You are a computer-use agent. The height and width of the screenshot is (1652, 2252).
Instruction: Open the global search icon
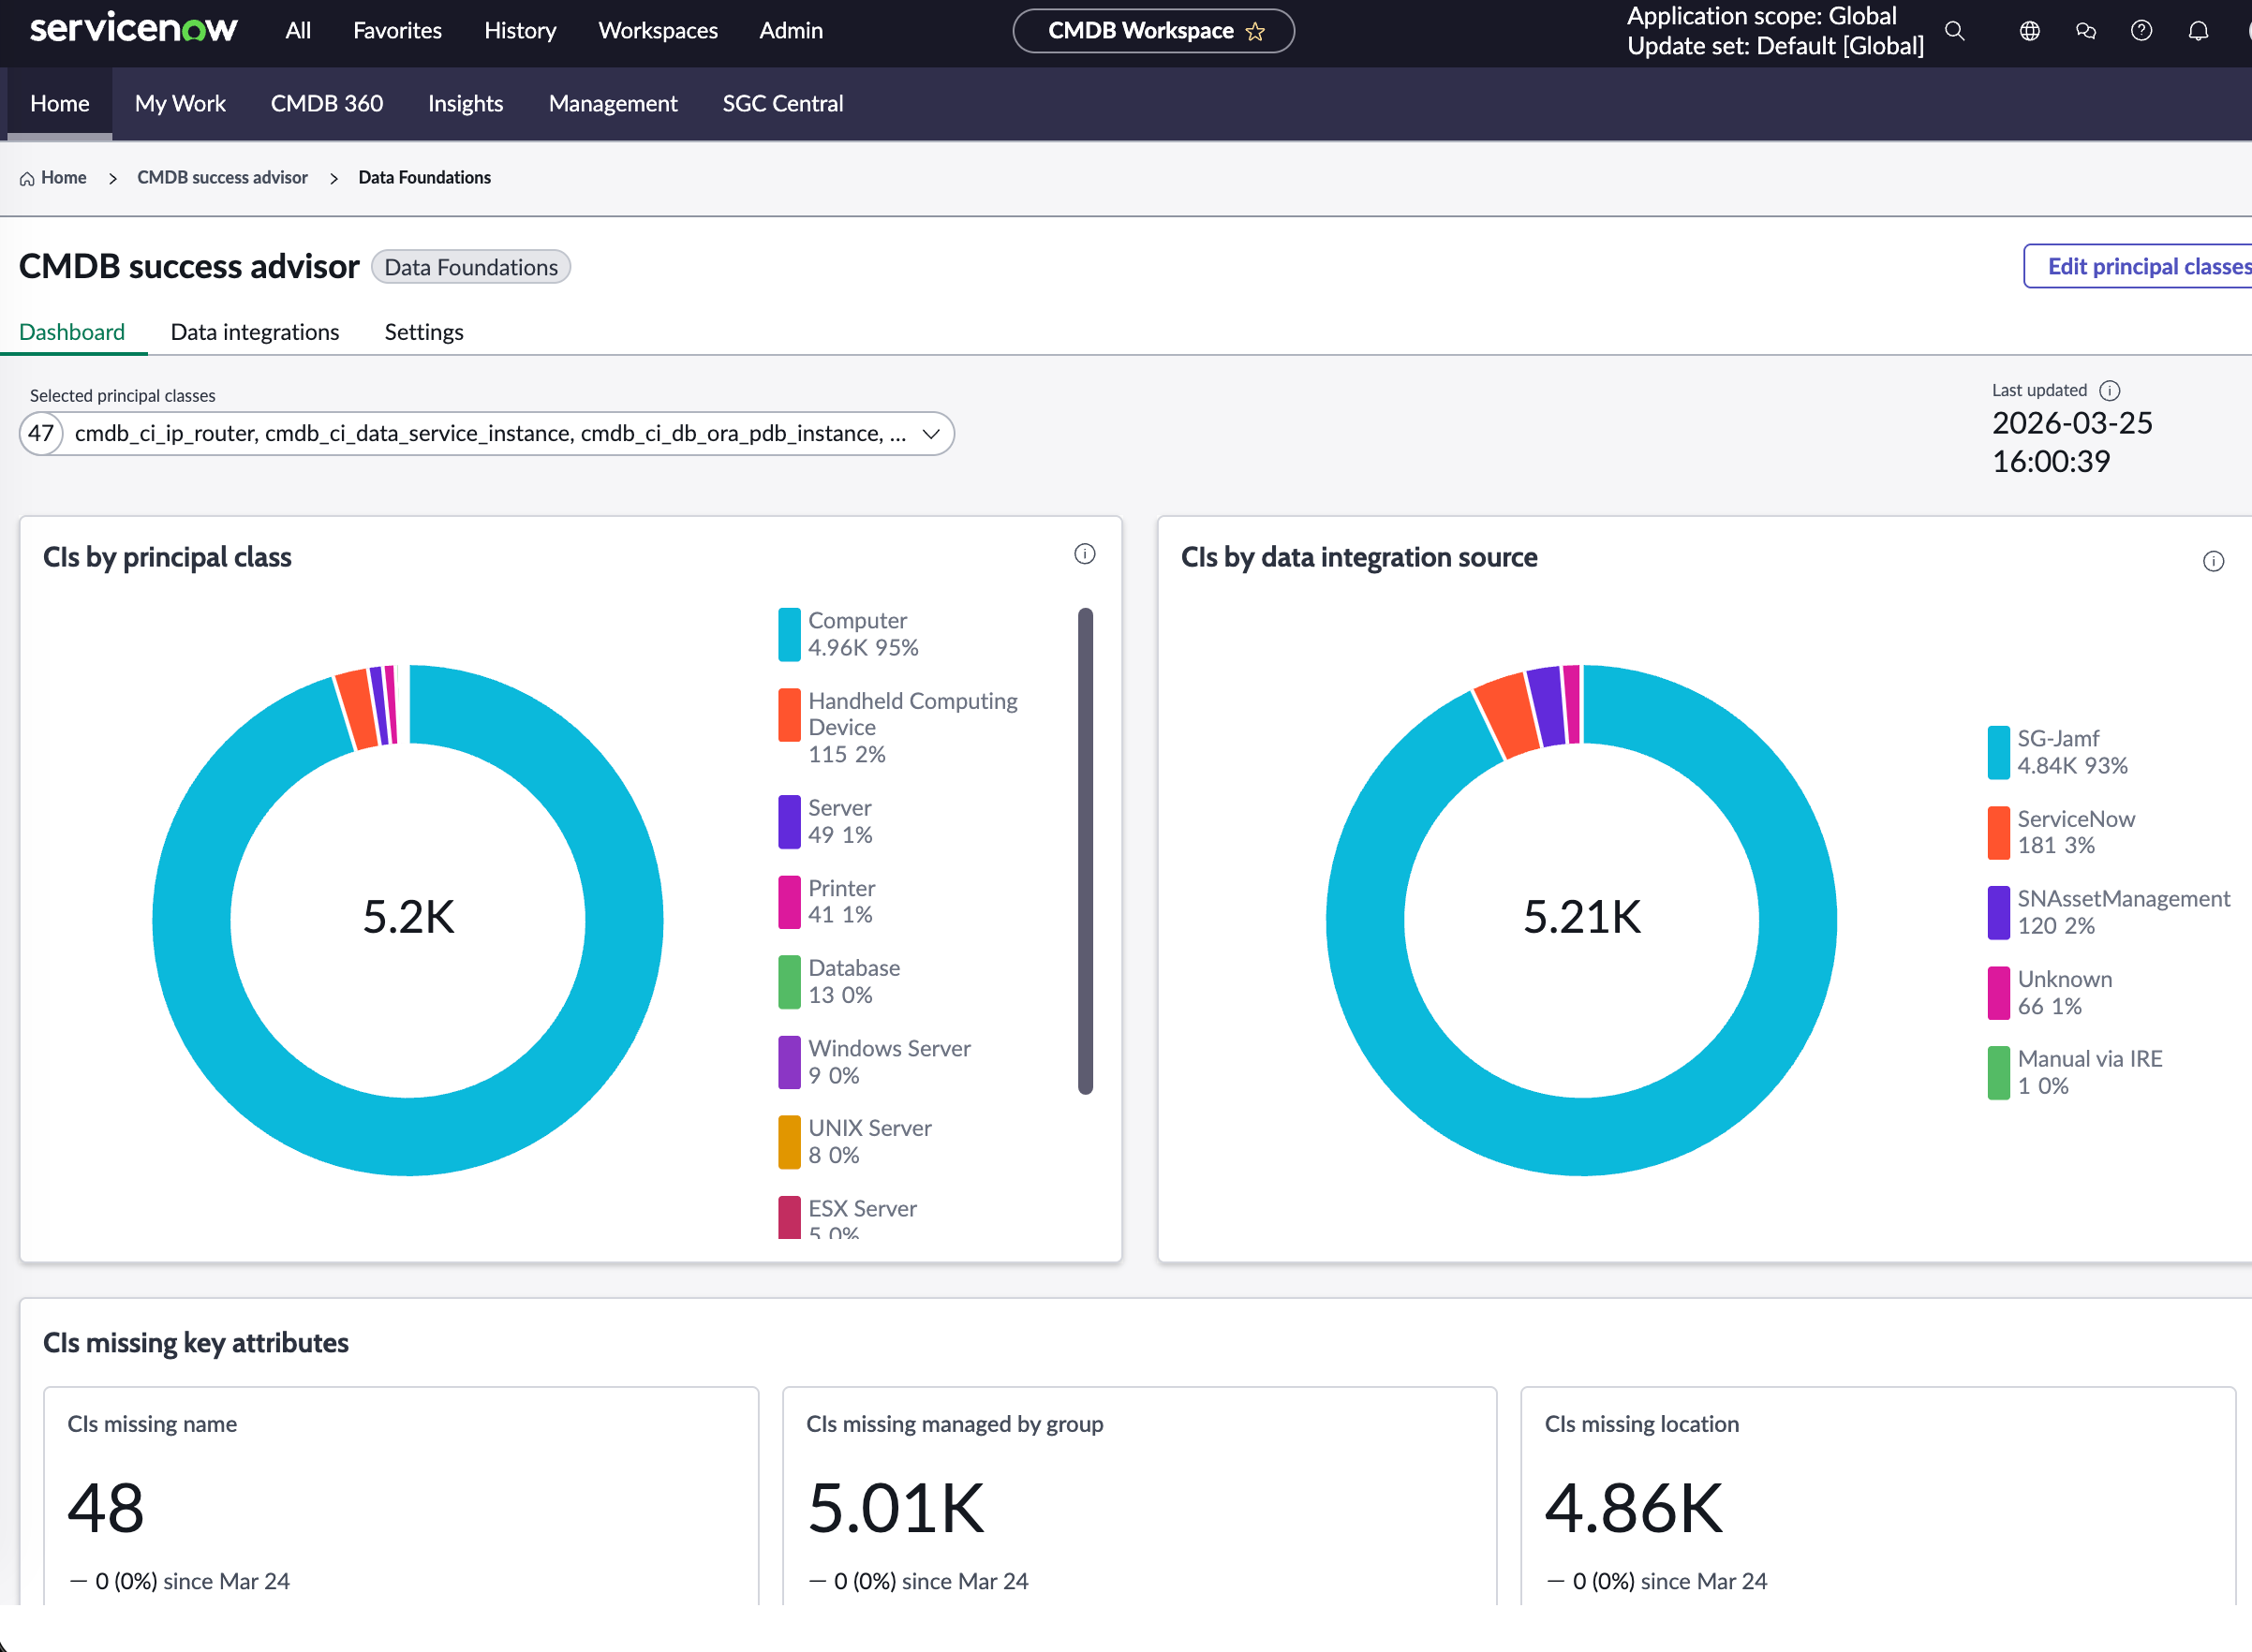click(1954, 31)
